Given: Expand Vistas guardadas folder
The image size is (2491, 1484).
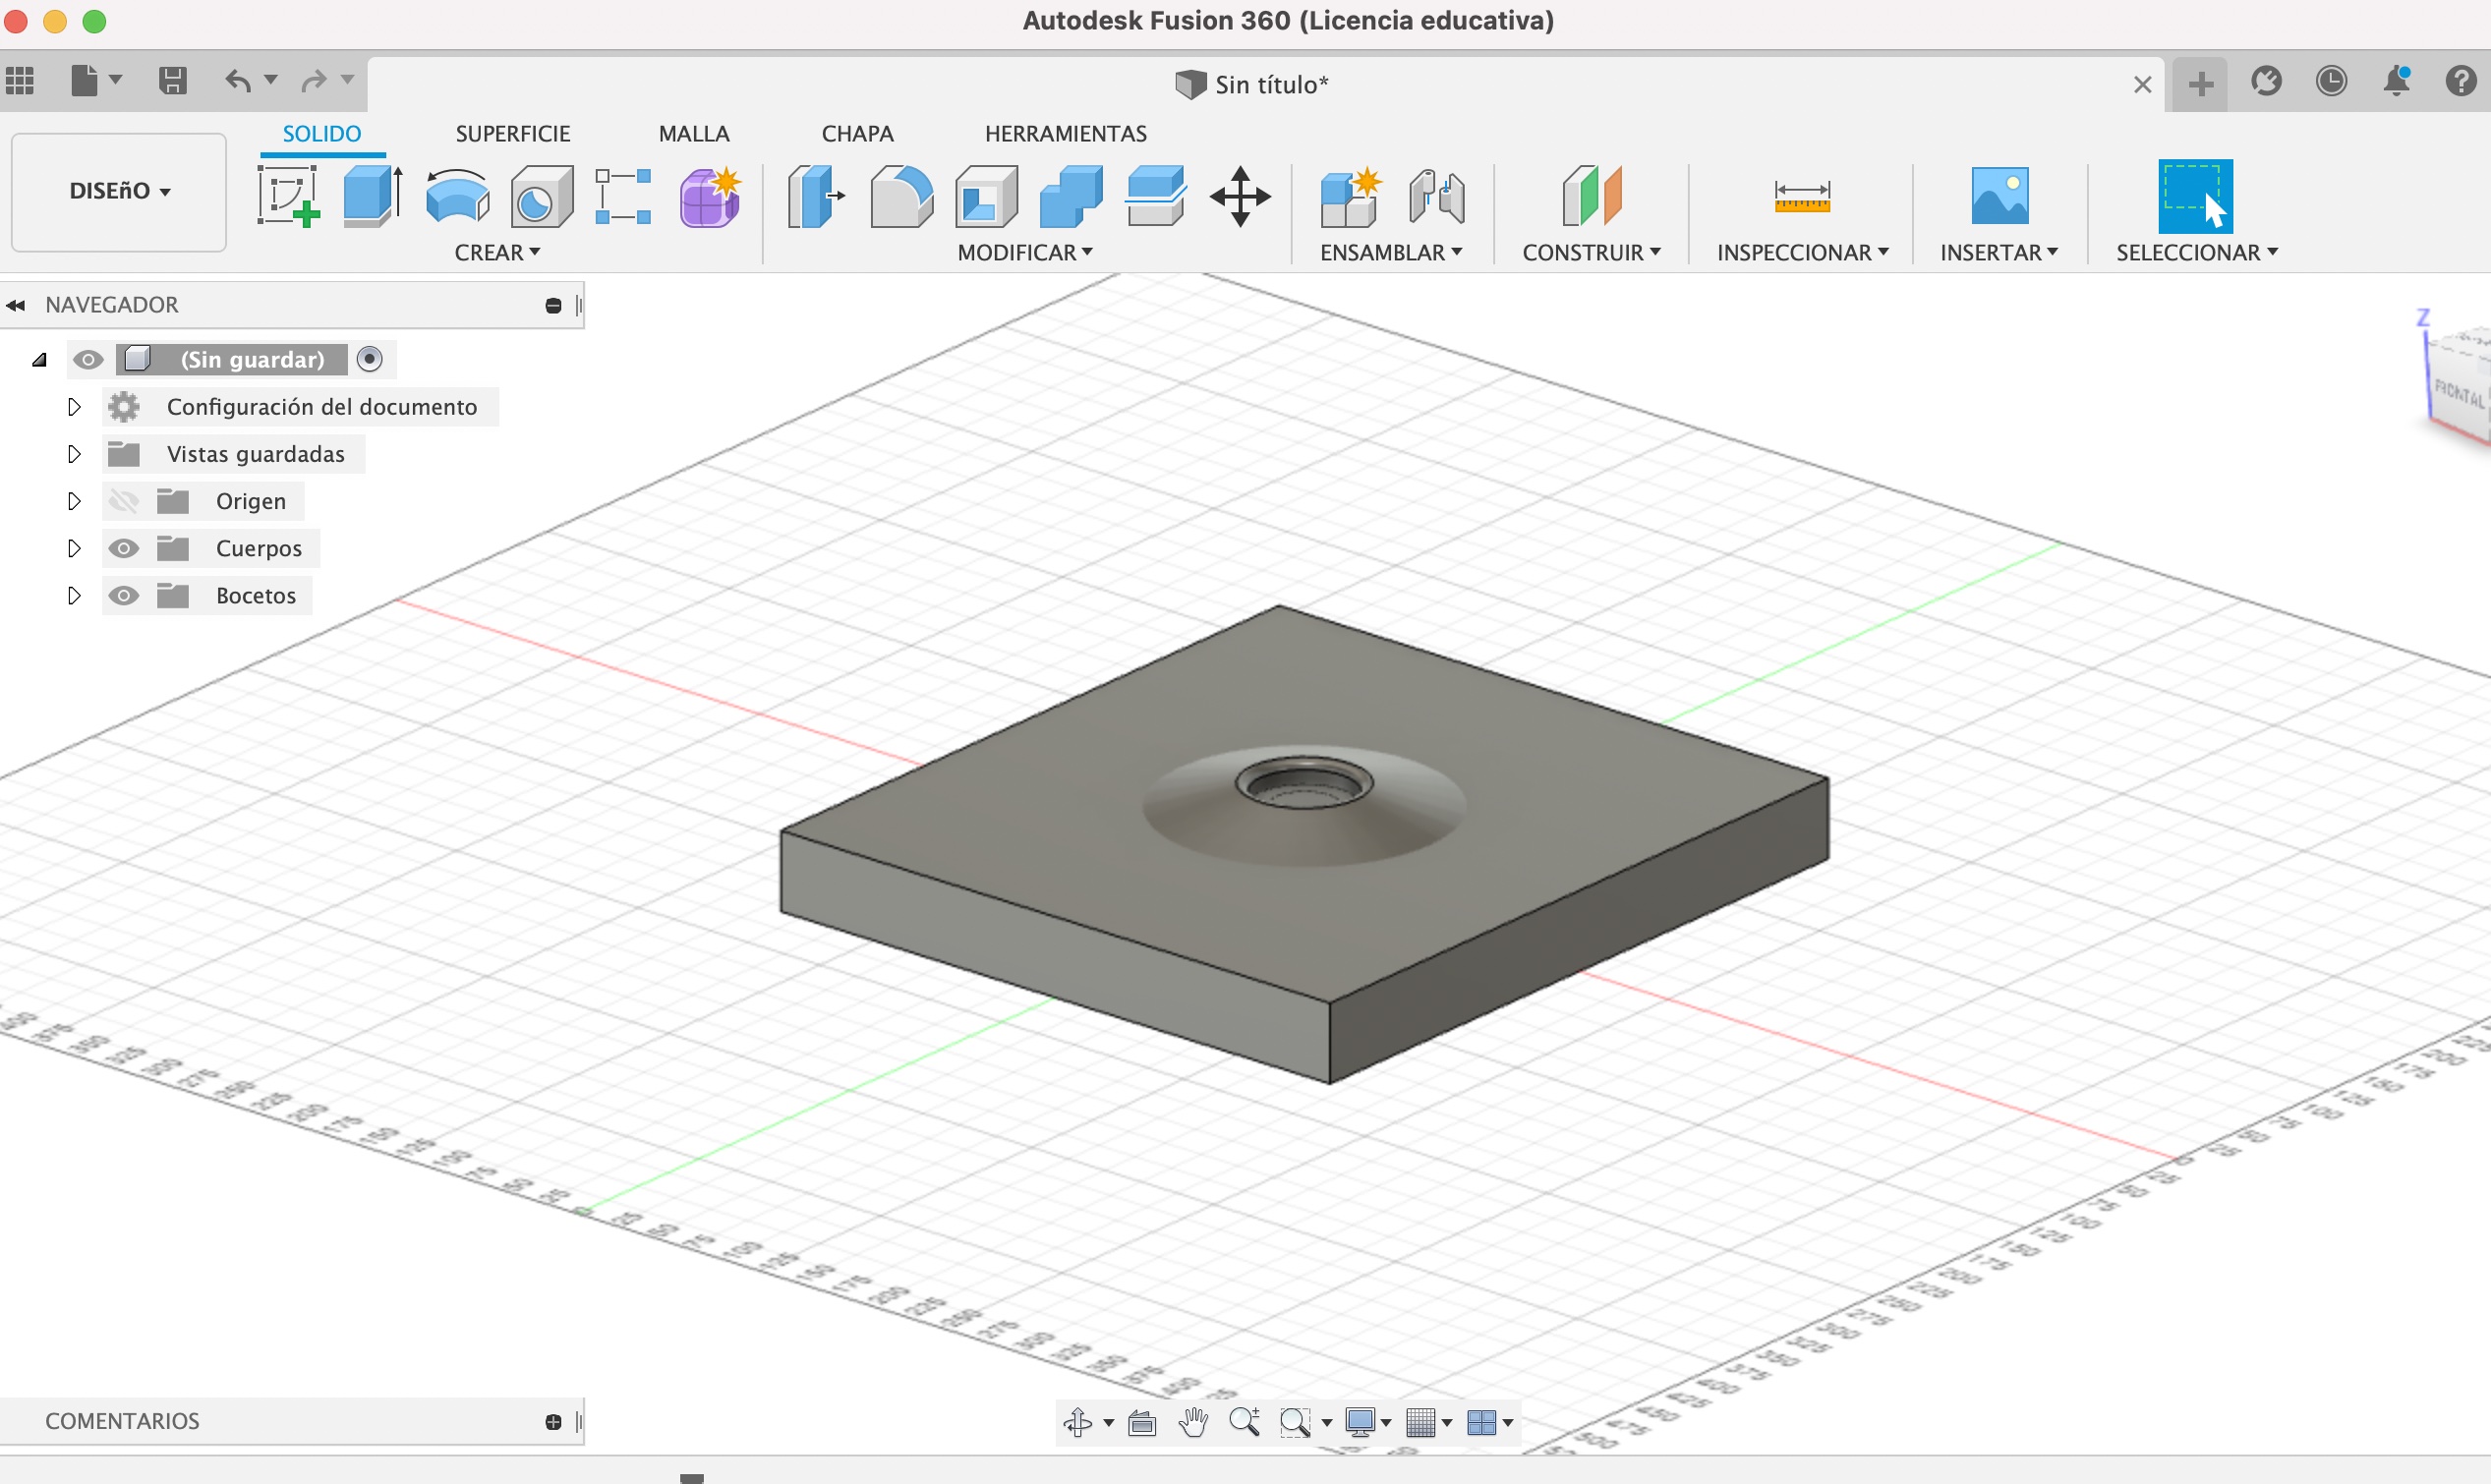Looking at the screenshot, I should coord(74,454).
